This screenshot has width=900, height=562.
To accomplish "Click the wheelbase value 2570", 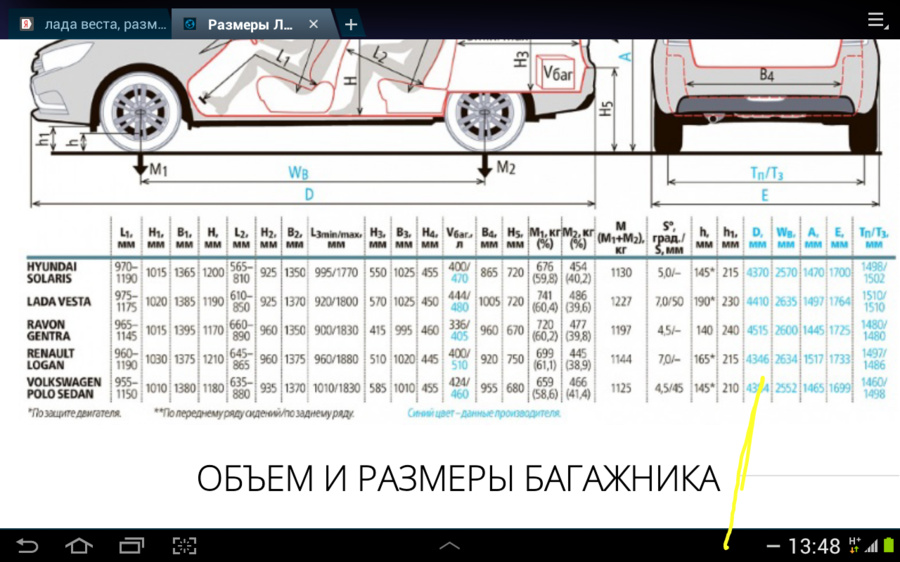I will [x=786, y=273].
